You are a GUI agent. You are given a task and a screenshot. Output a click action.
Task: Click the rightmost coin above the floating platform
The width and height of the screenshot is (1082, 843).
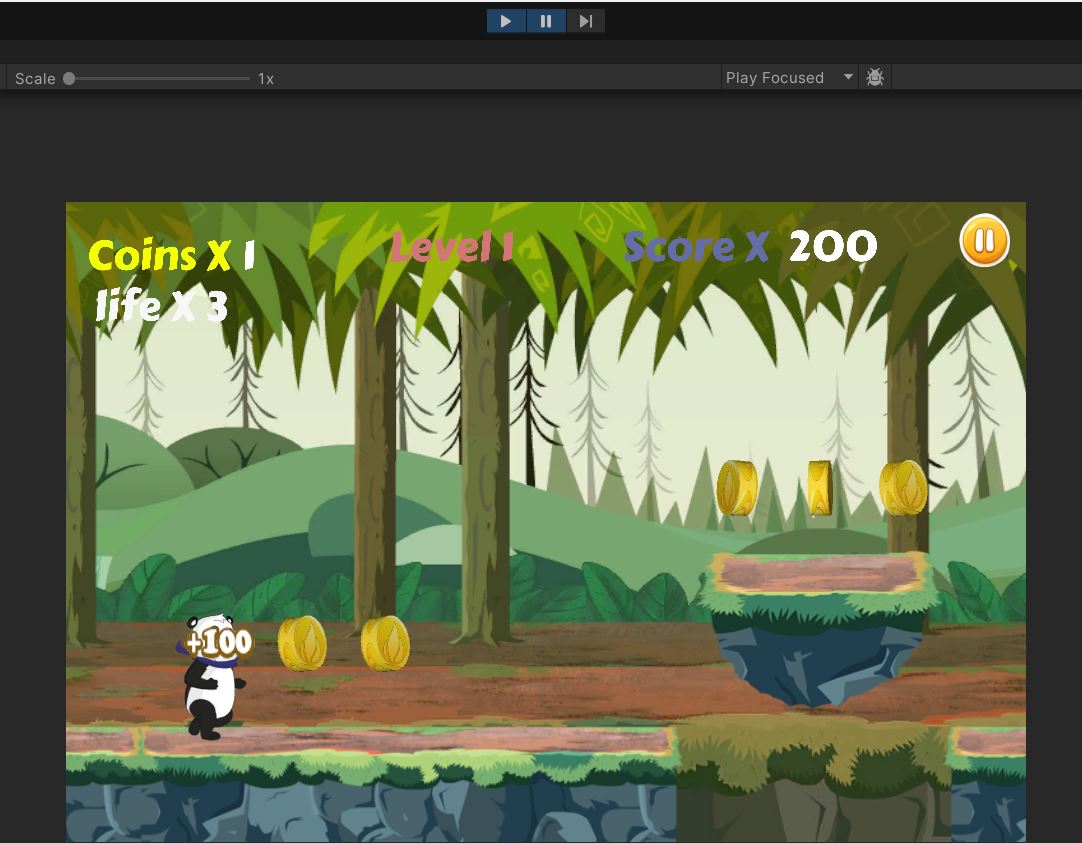[x=903, y=488]
